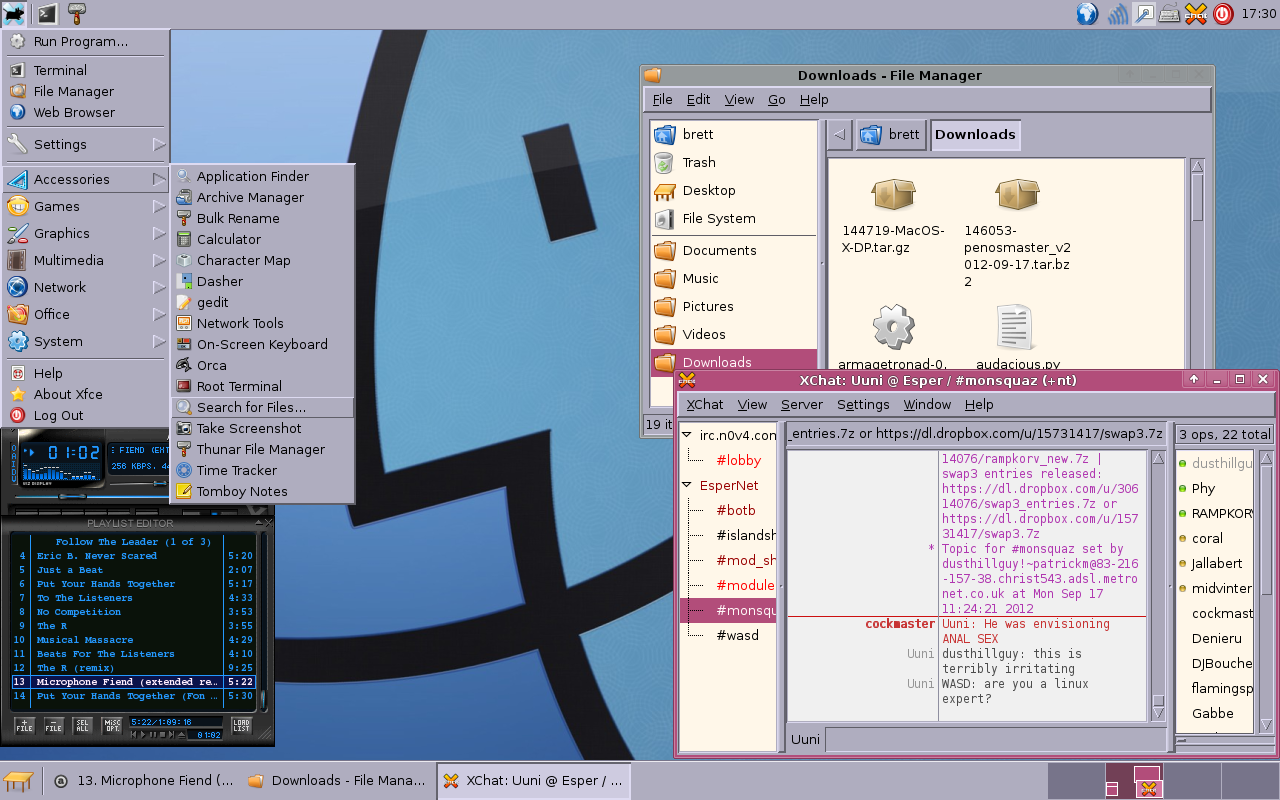The height and width of the screenshot is (800, 1280).
Task: Click the brett path button in File Manager
Action: coord(890,135)
